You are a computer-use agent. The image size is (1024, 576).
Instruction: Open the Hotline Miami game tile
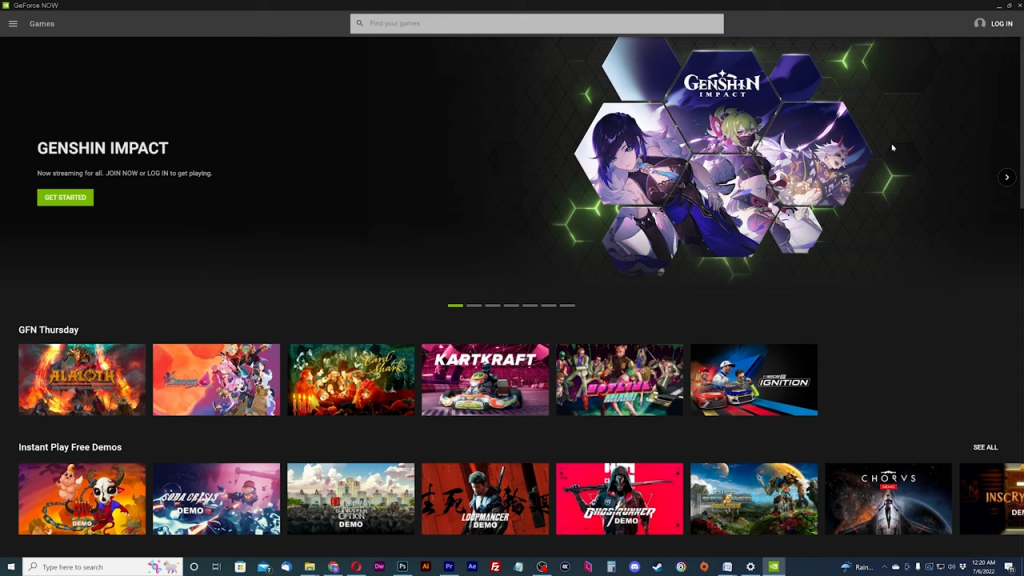point(620,379)
